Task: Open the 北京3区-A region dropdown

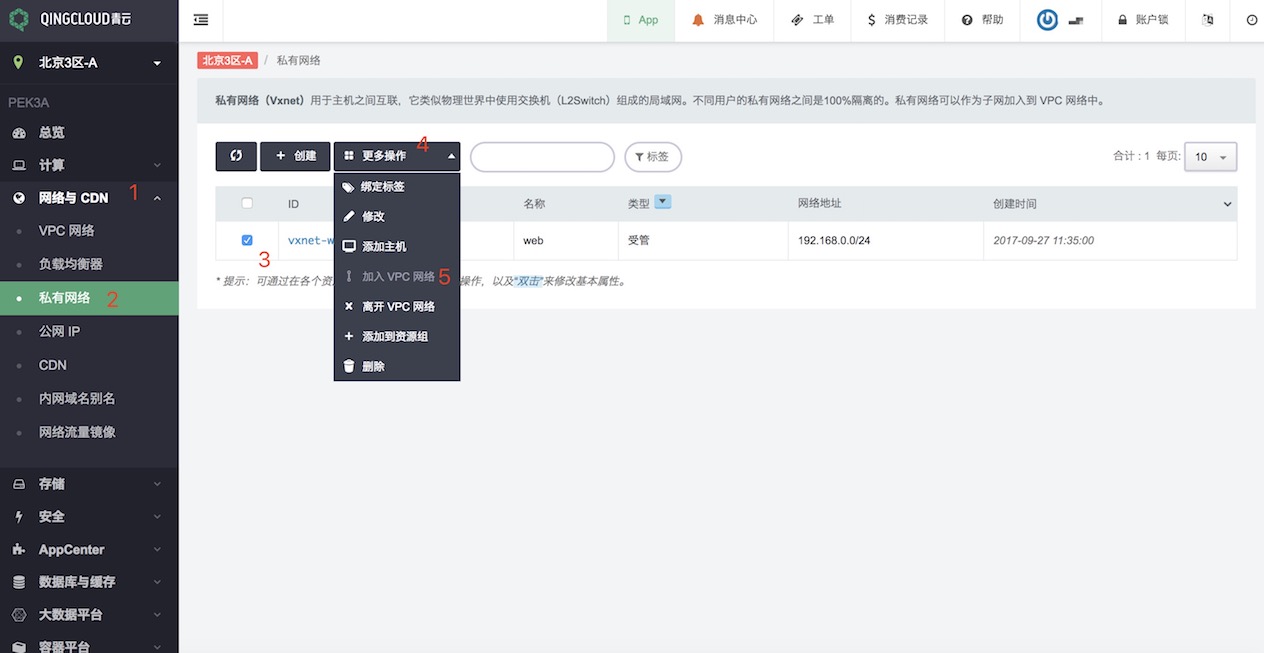Action: pyautogui.click(x=88, y=63)
